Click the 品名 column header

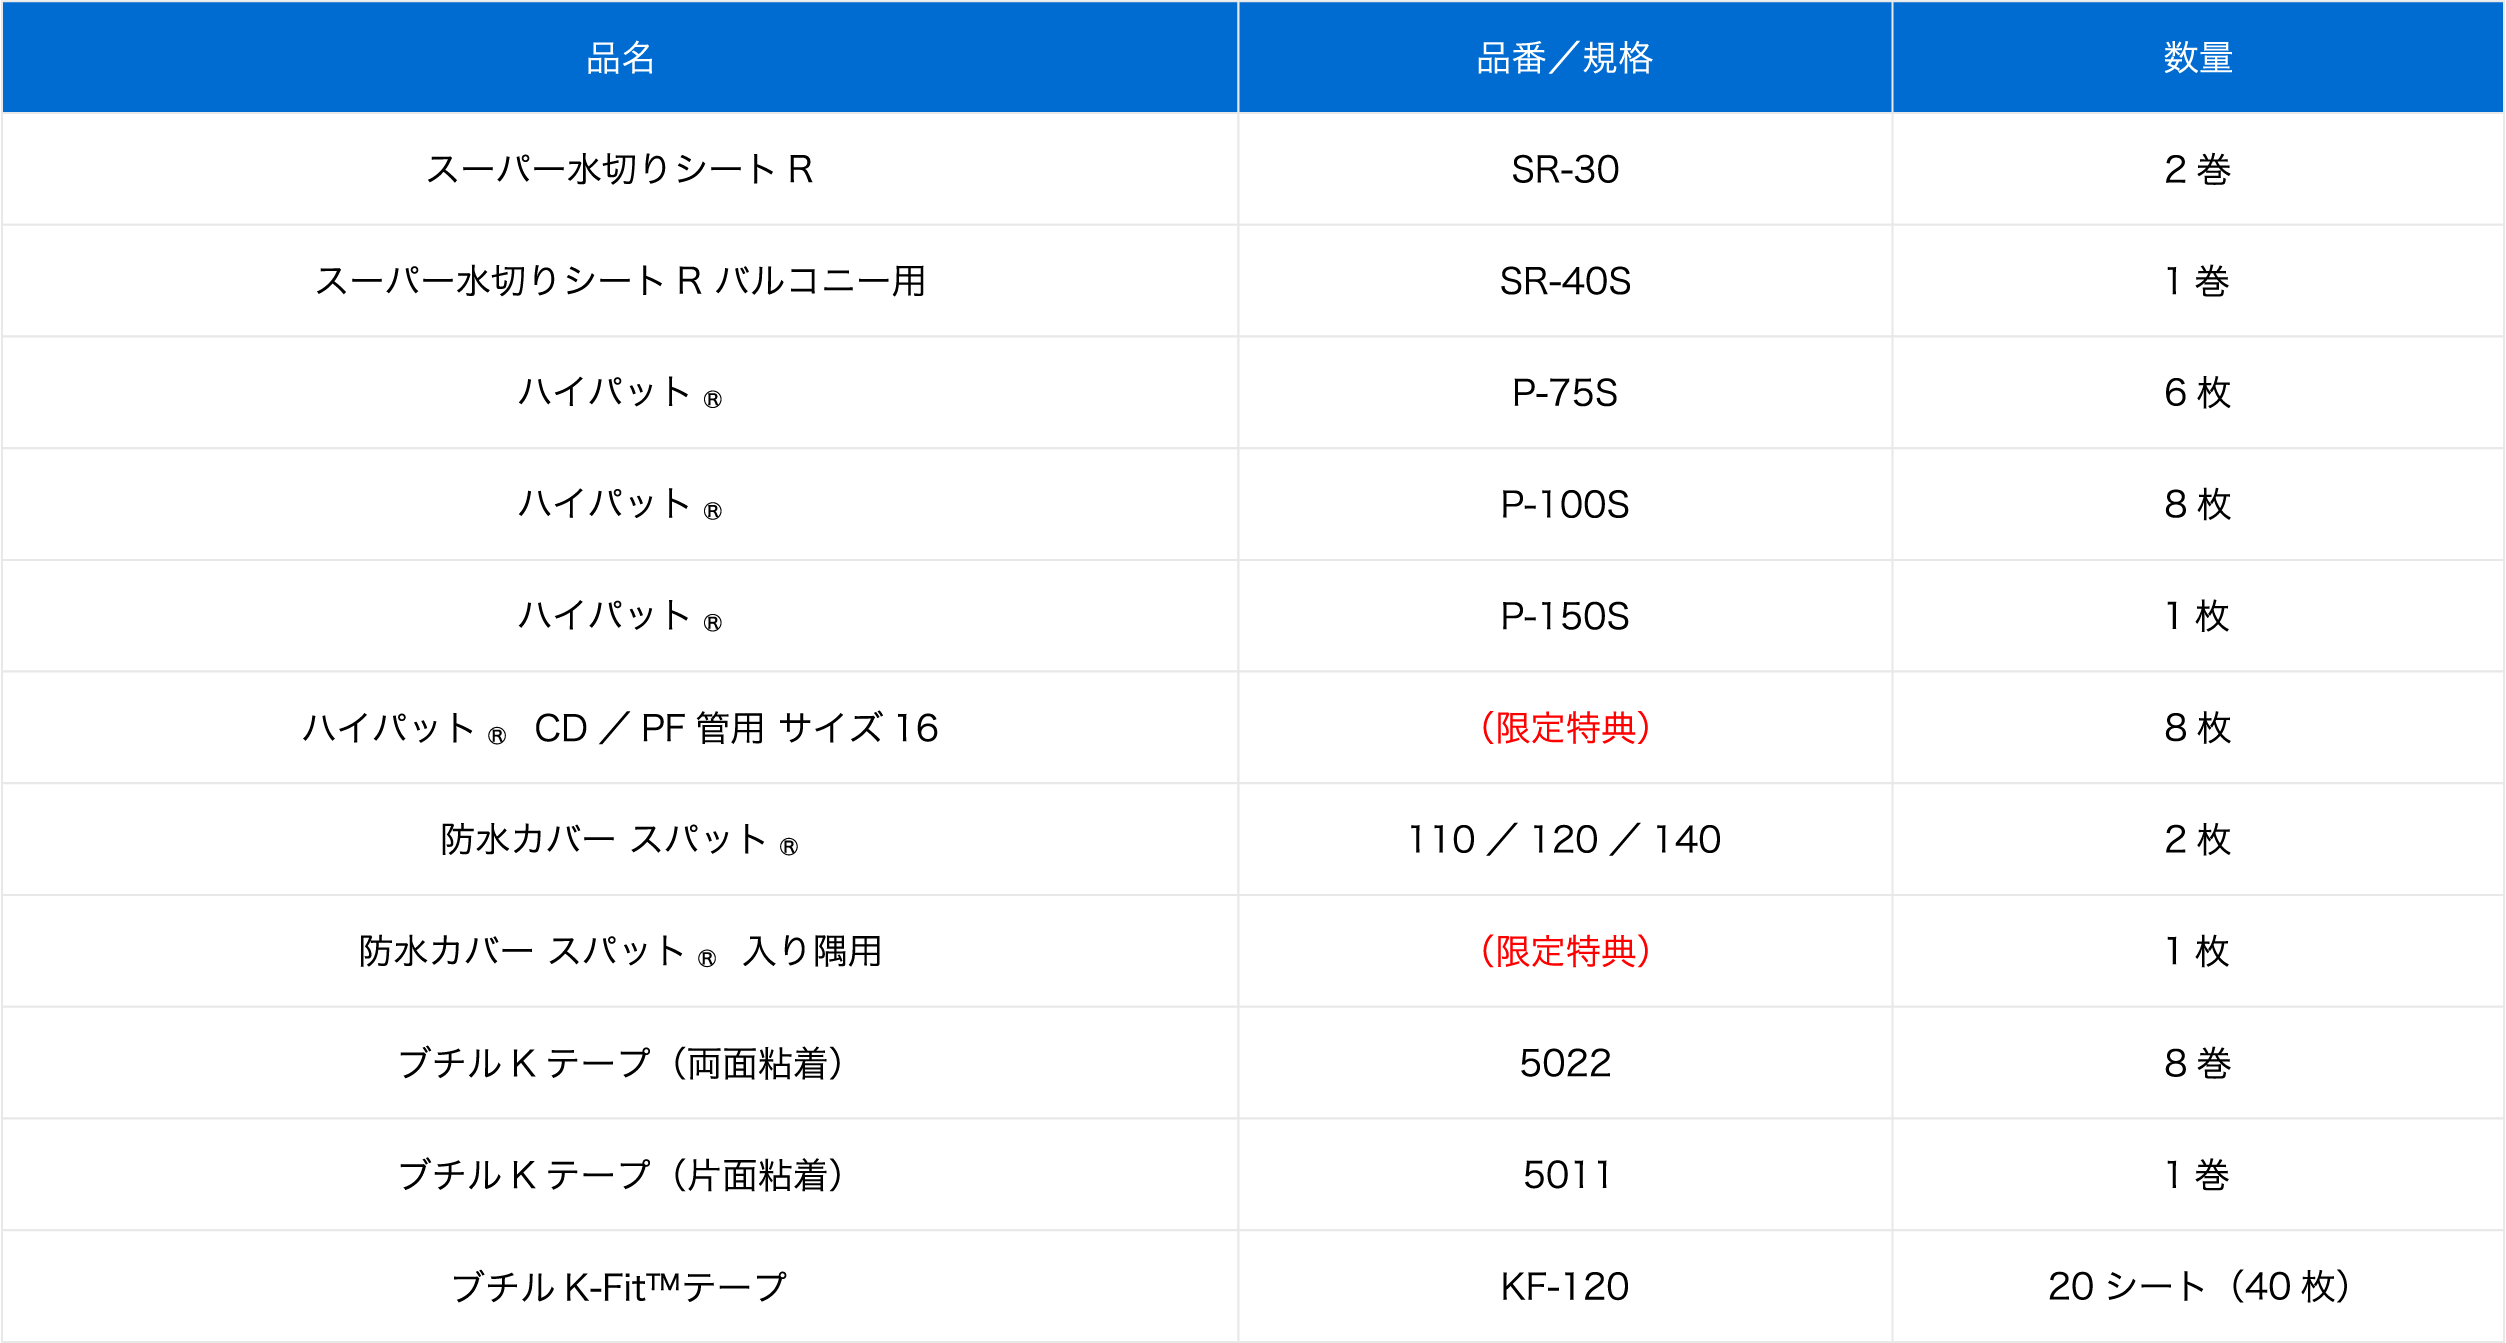click(620, 58)
